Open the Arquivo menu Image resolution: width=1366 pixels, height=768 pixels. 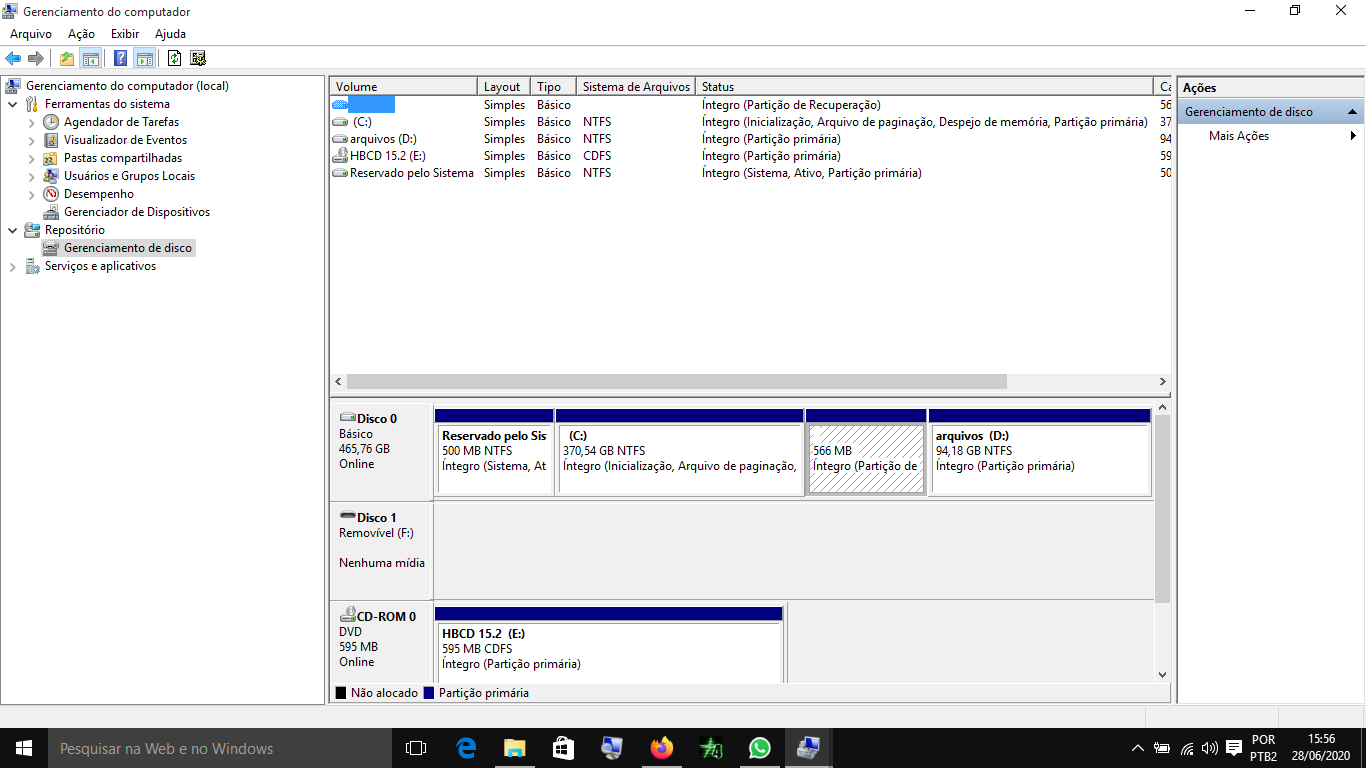point(31,34)
